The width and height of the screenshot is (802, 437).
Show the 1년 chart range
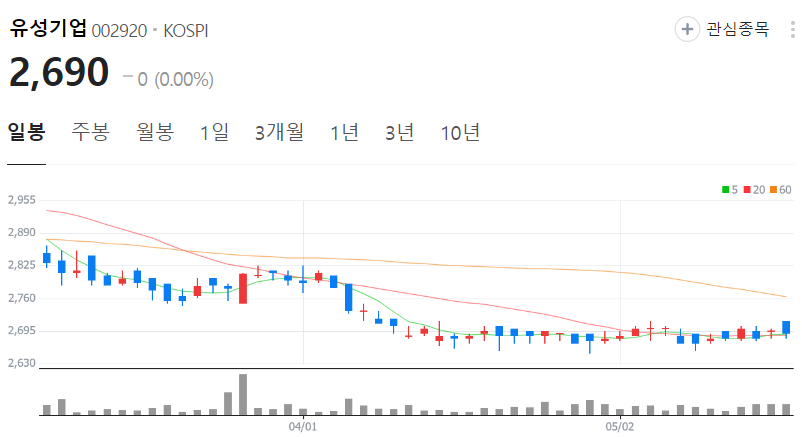[x=344, y=132]
